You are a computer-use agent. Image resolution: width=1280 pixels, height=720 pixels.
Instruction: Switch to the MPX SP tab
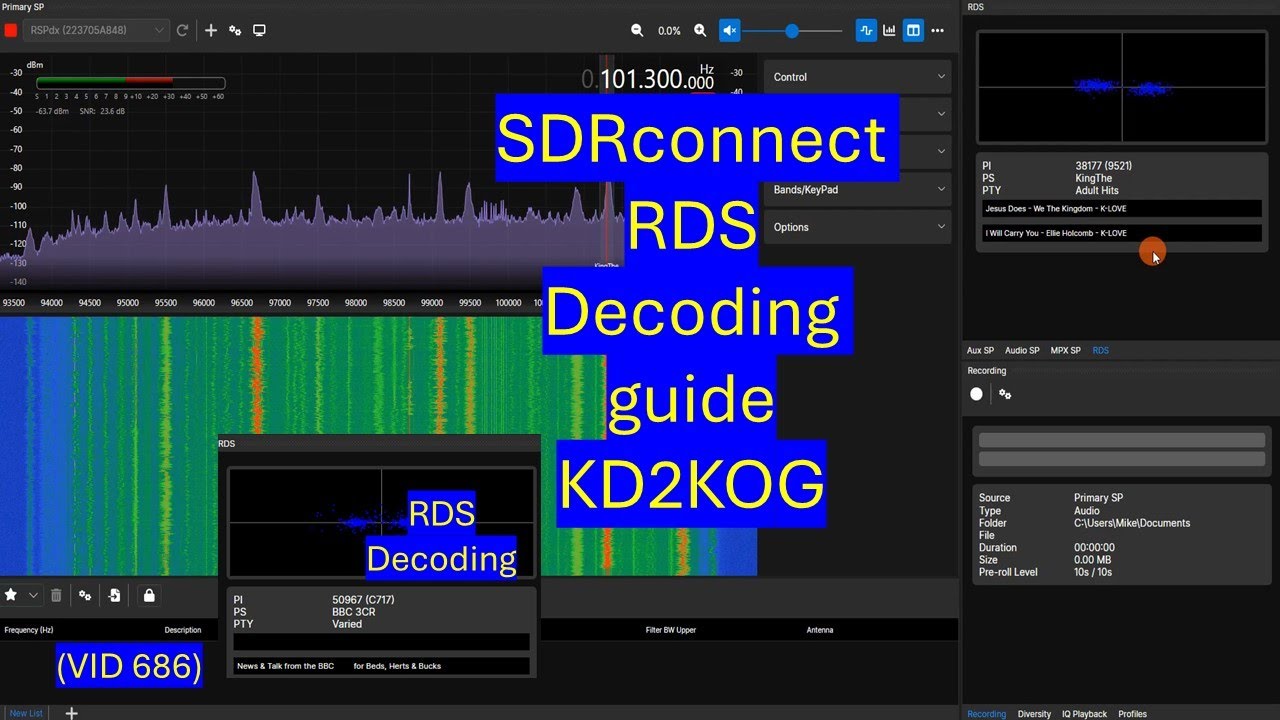pyautogui.click(x=1065, y=351)
